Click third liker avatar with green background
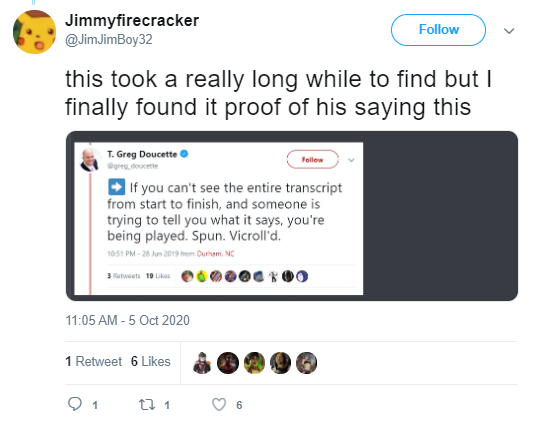The height and width of the screenshot is (423, 538). pyautogui.click(x=254, y=363)
